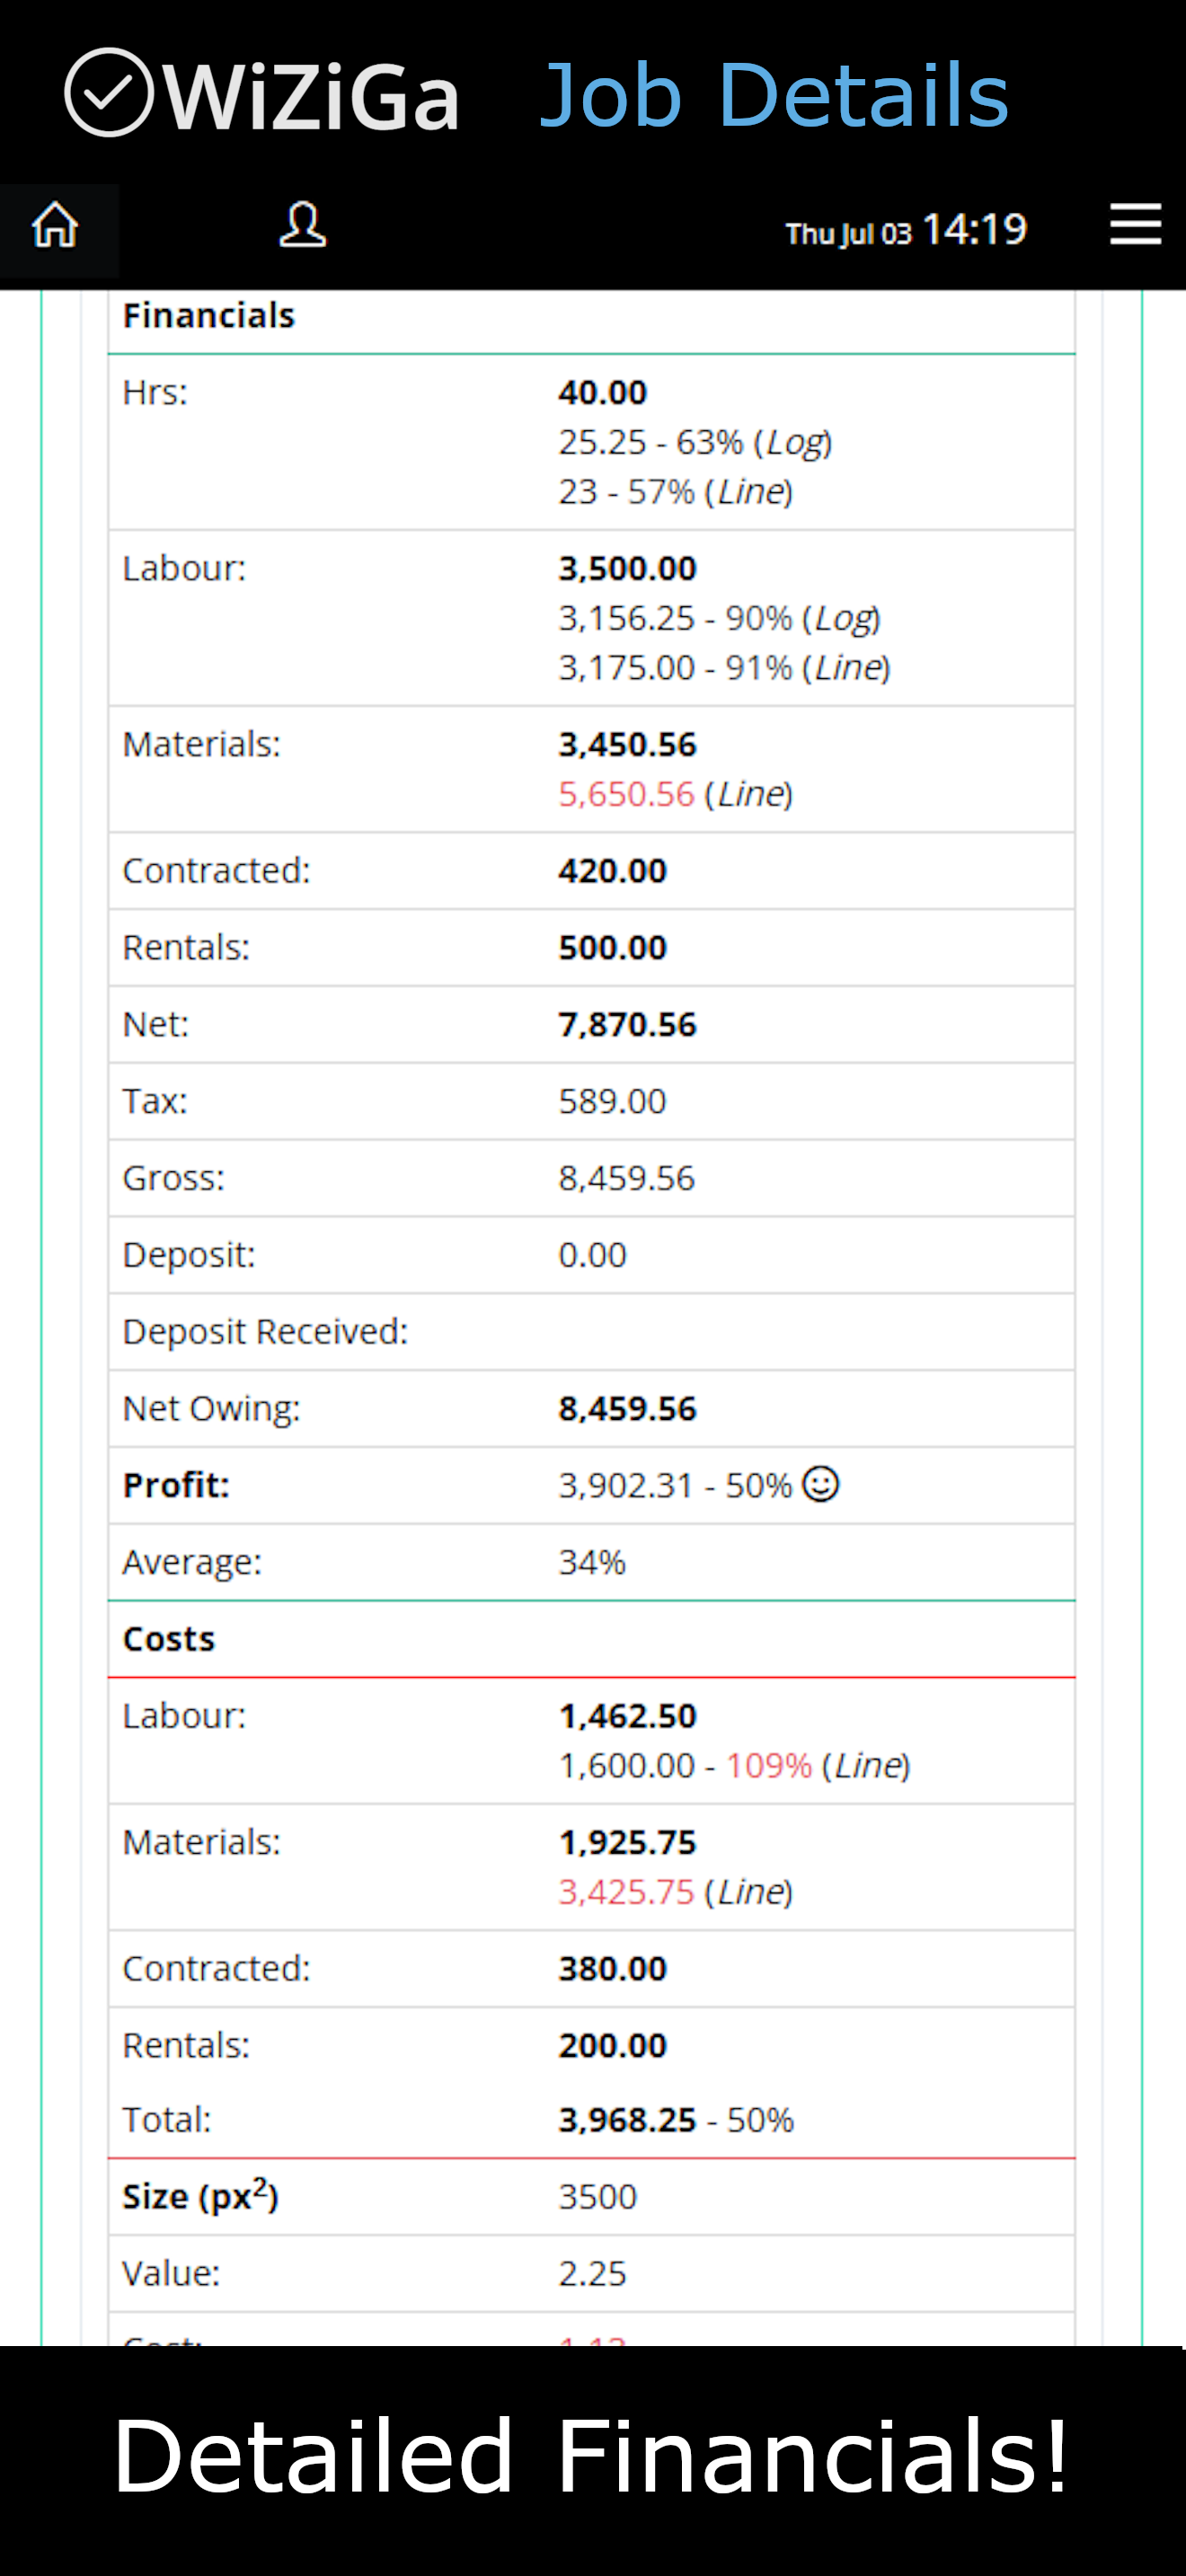1186x2576 pixels.
Task: Click the profit smiley face icon
Action: coord(821,1483)
